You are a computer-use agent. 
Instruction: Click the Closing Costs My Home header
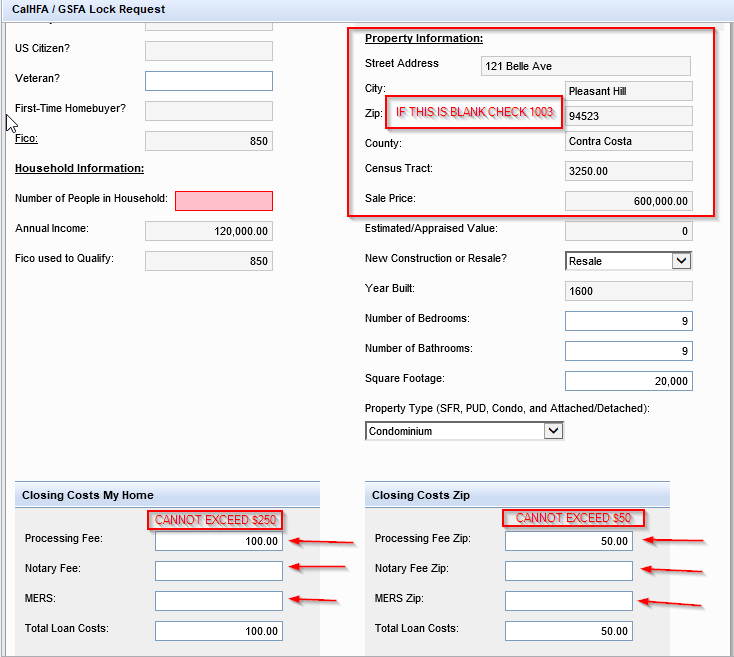pos(167,495)
